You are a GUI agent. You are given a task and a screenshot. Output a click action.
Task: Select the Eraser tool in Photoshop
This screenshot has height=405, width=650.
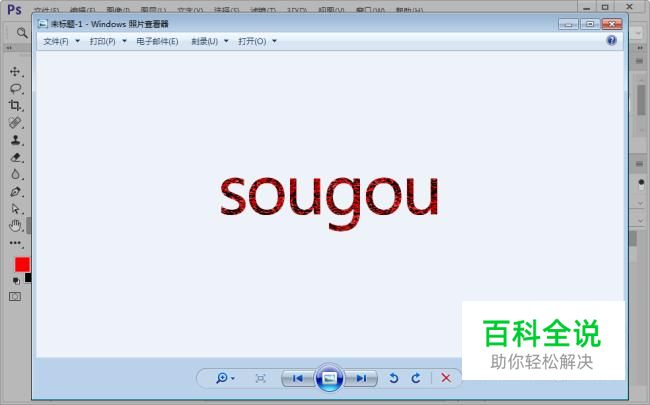pyautogui.click(x=15, y=157)
